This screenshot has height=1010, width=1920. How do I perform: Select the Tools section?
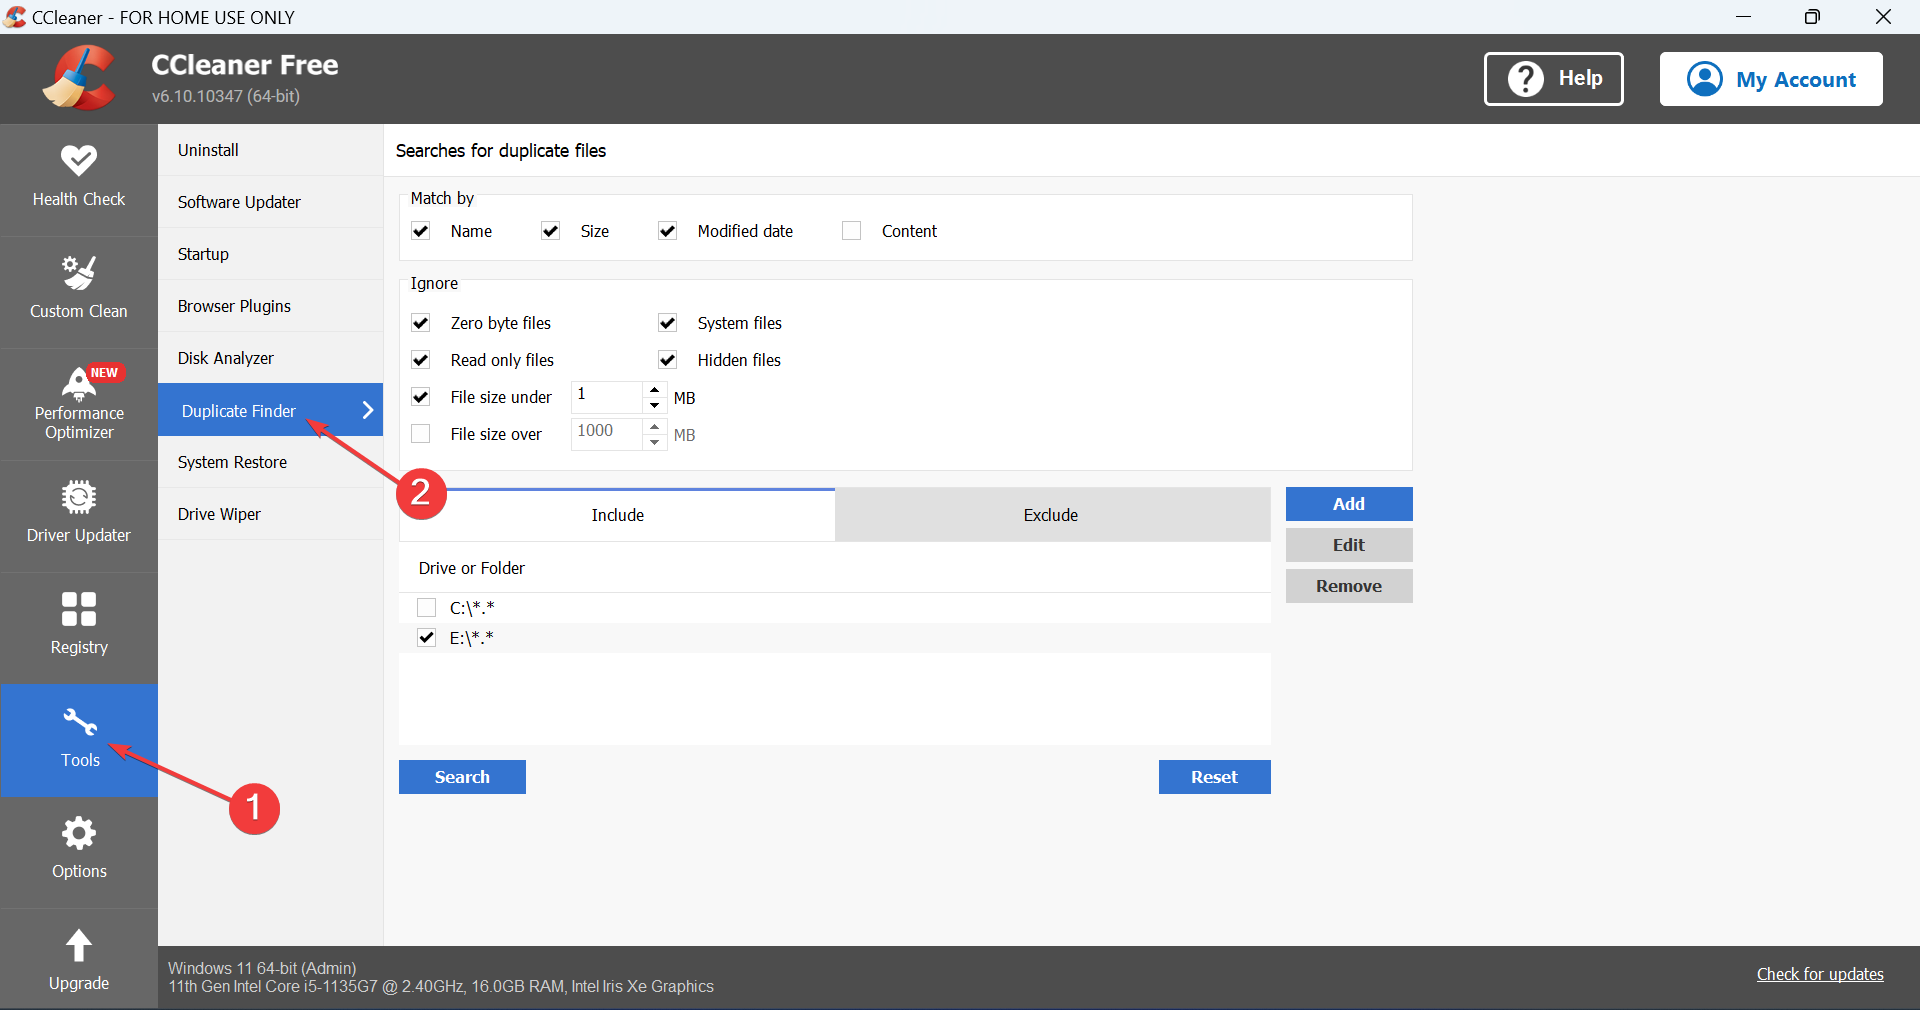[78, 740]
